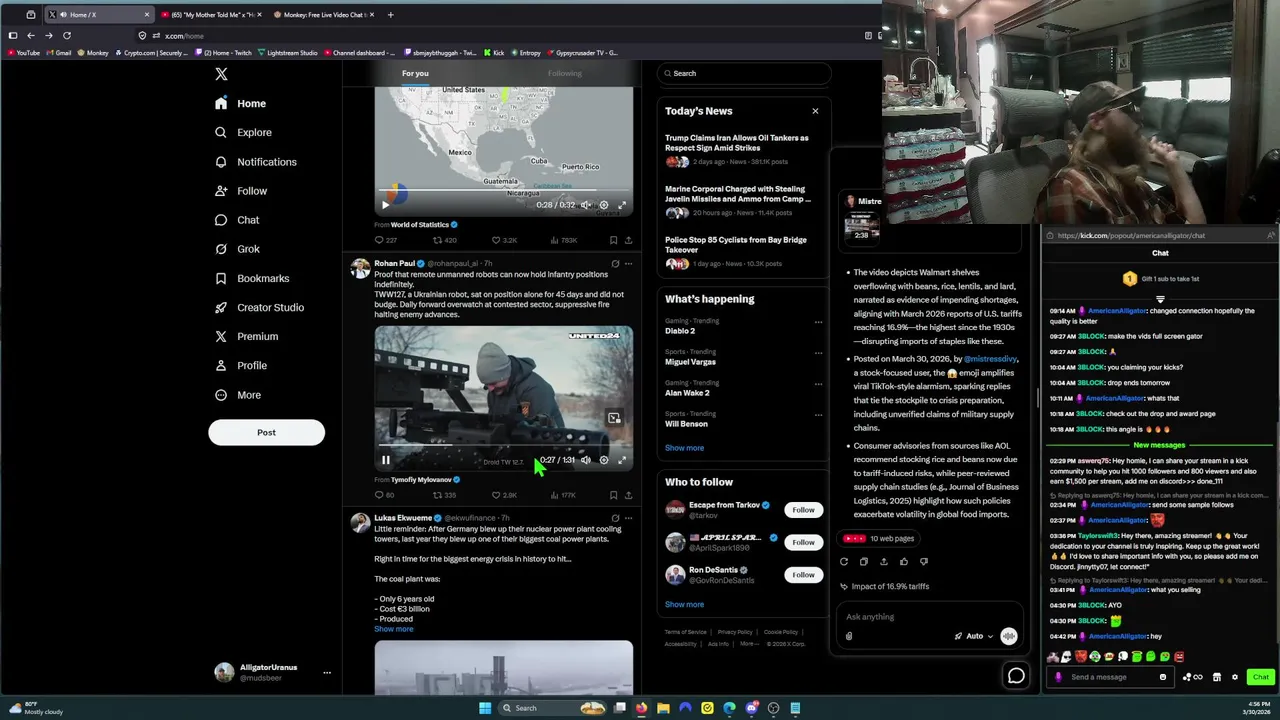The width and height of the screenshot is (1280, 720).
Task: Fullscreen the Rohan Paul video
Action: 622,460
